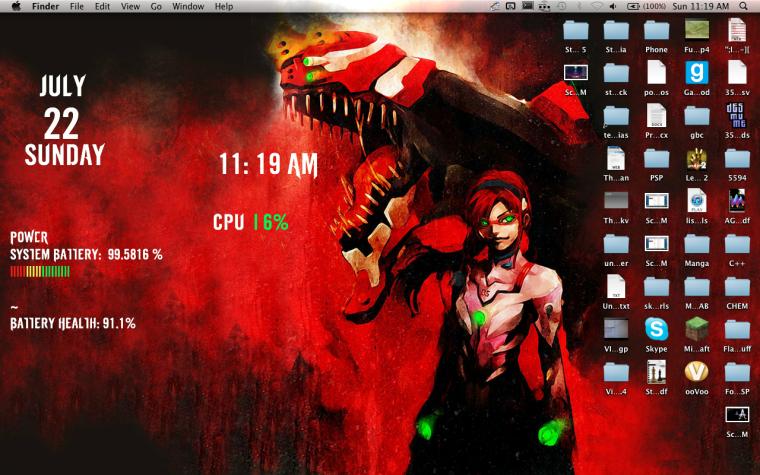
Task: Click the 'System Battery: 99.5816 %' text
Action: 86,254
